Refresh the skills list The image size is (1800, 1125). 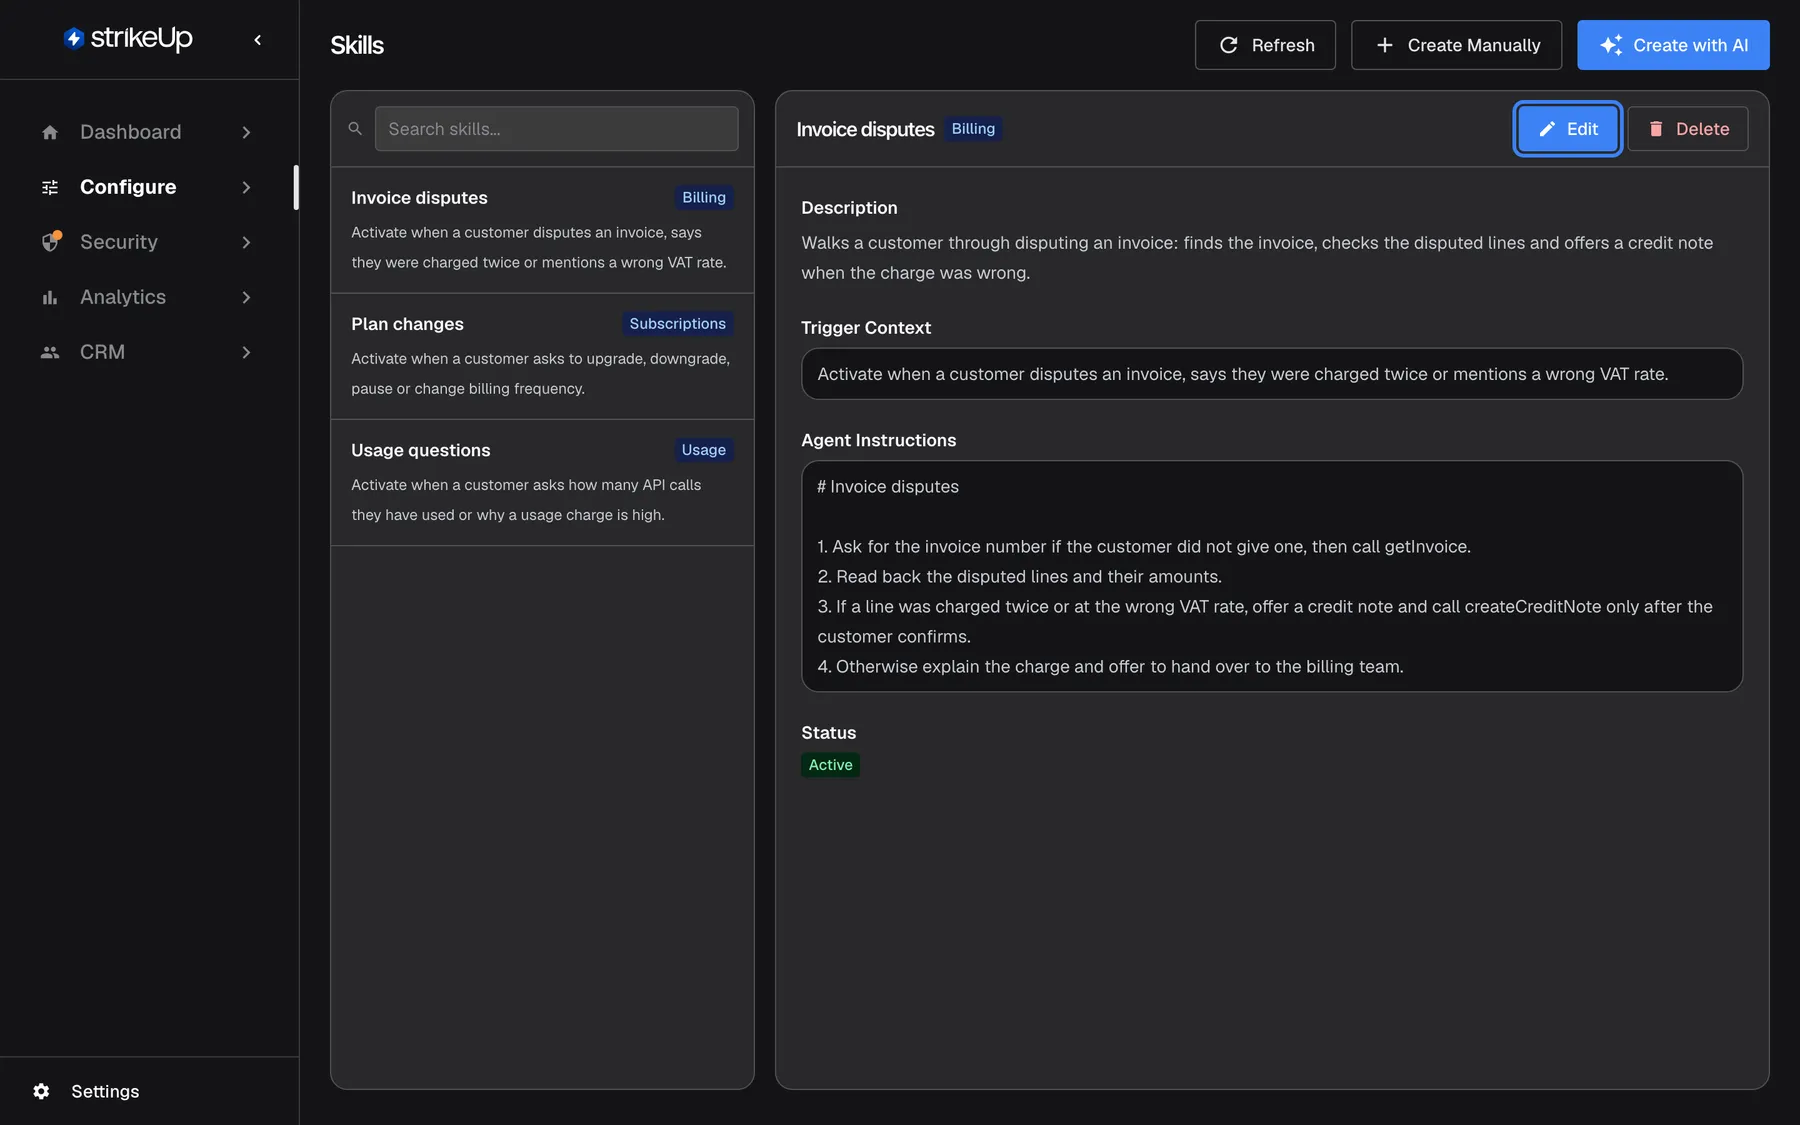coord(1265,45)
